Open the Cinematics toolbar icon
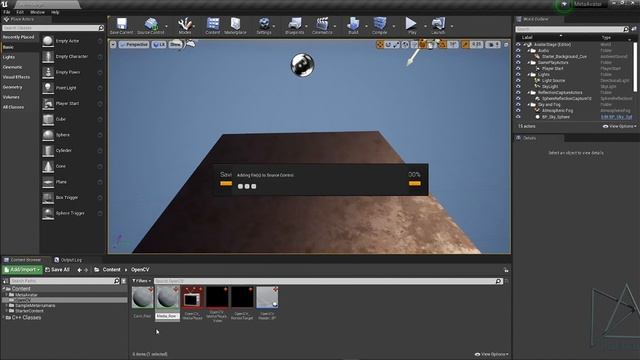Image resolution: width=640 pixels, height=360 pixels. tap(322, 26)
